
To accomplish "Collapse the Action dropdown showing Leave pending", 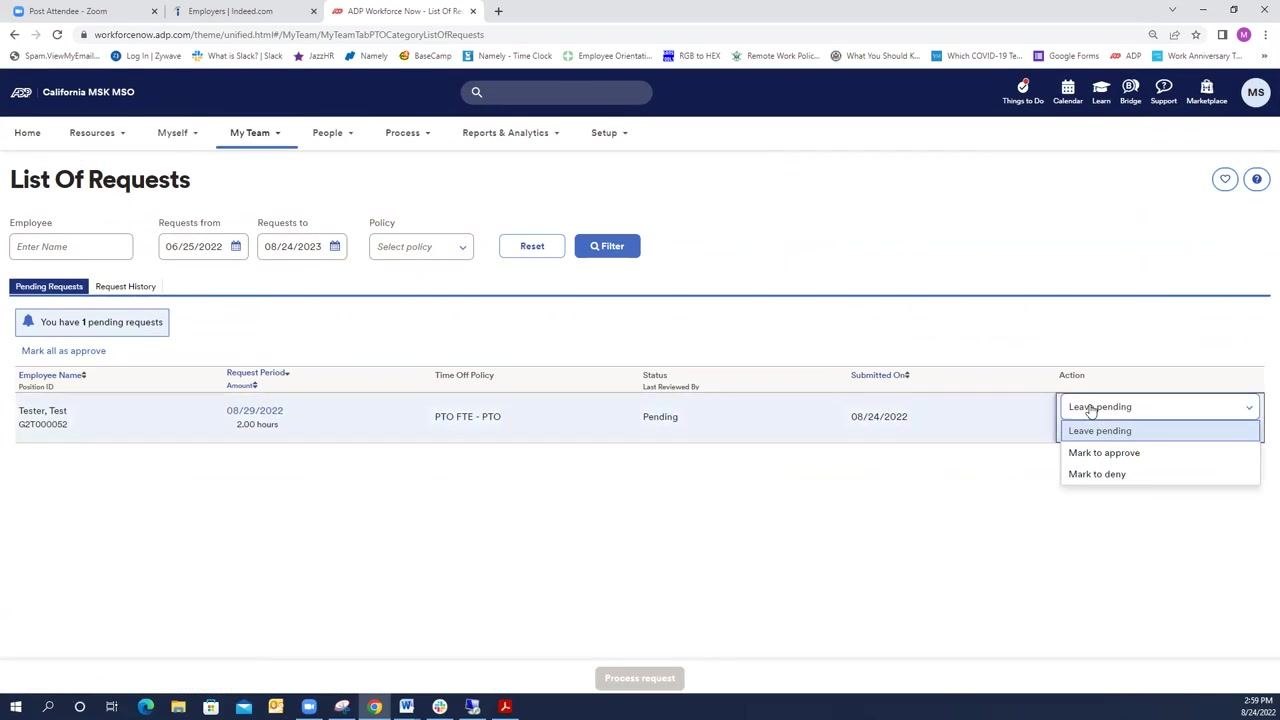I will coord(1160,407).
